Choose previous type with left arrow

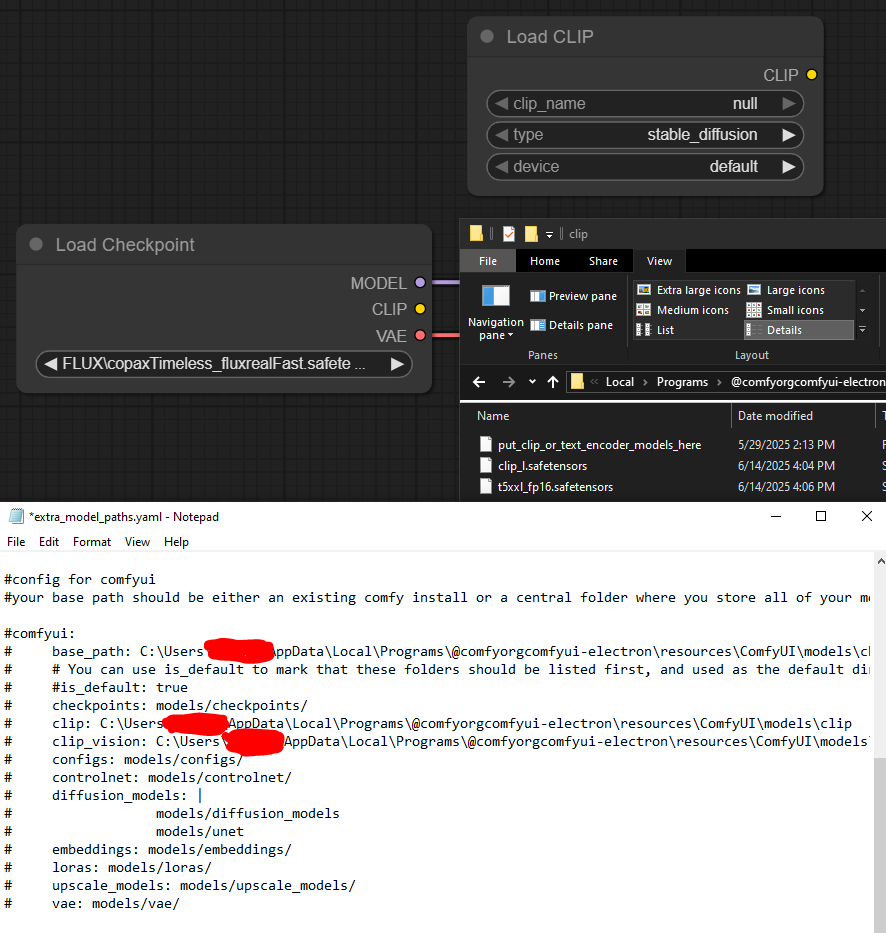point(502,134)
